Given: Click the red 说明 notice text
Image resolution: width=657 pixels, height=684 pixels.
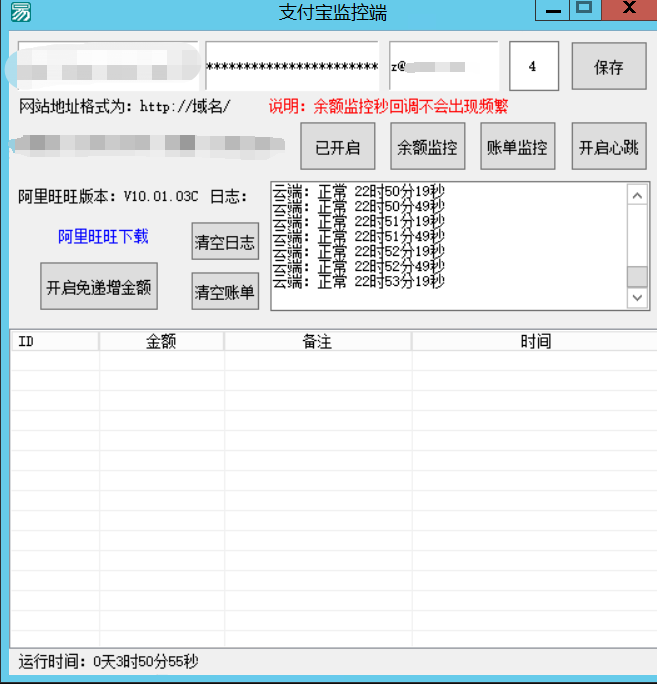Looking at the screenshot, I should pyautogui.click(x=388, y=106).
